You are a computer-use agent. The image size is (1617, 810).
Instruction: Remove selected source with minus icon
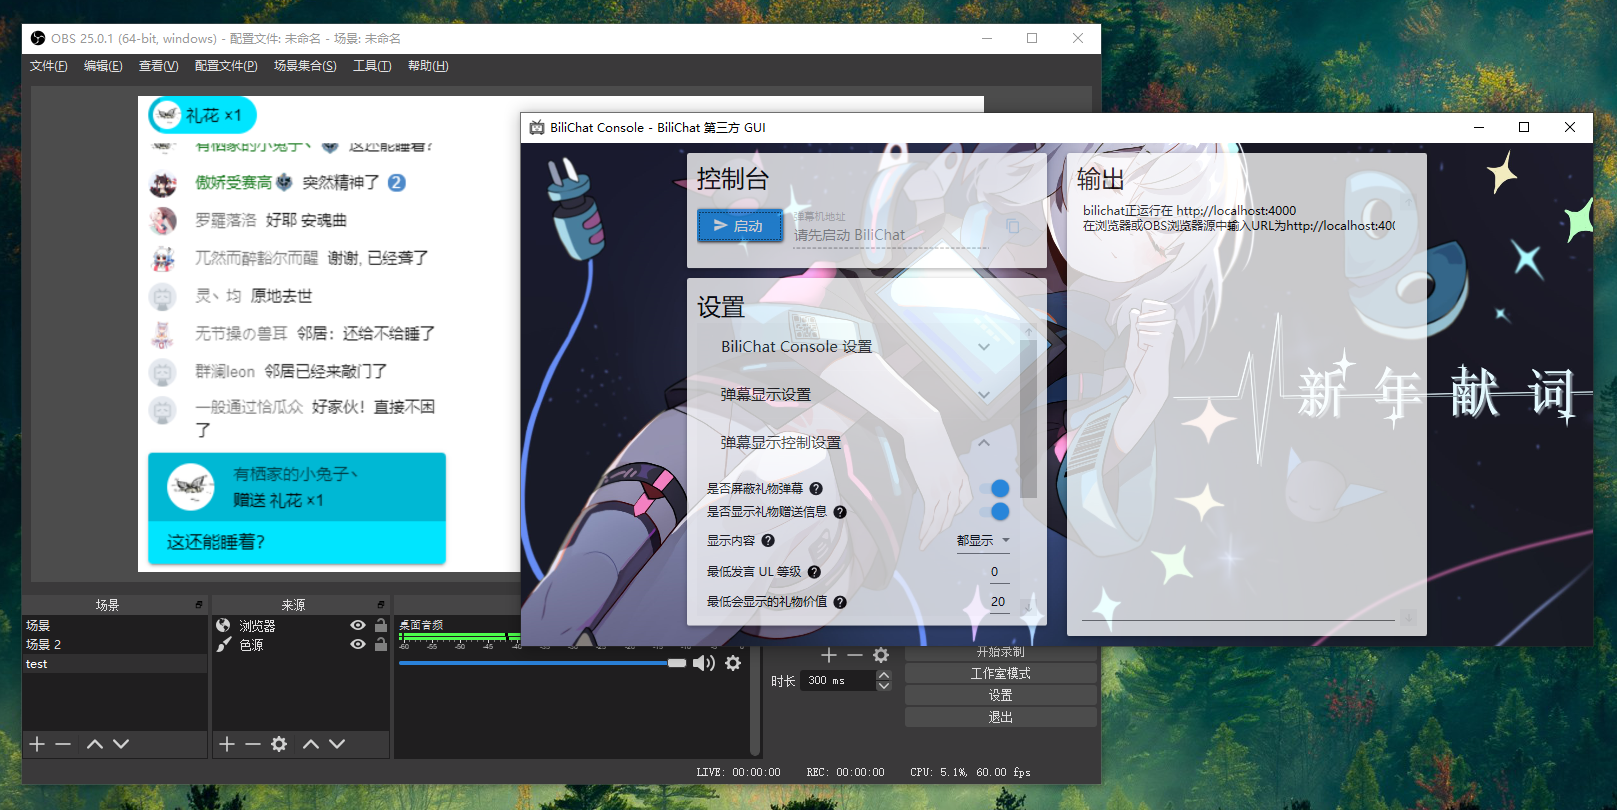(253, 744)
